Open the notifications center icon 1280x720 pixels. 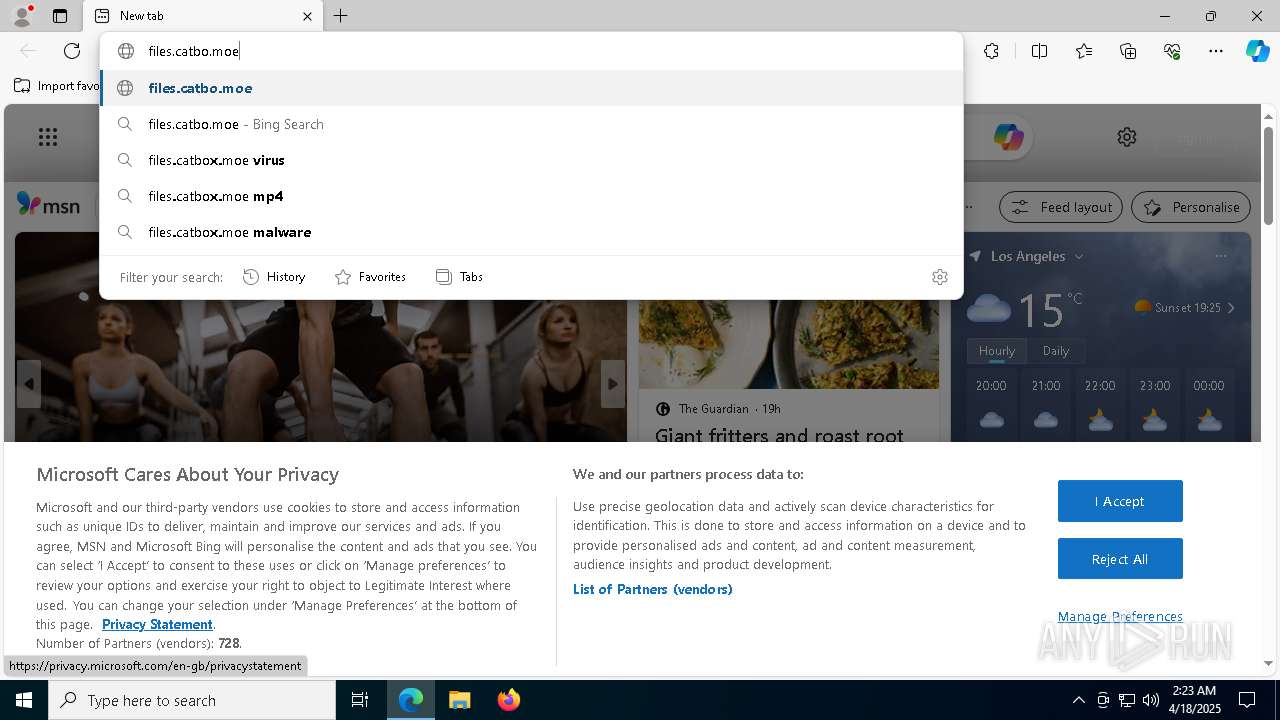click(x=1247, y=700)
